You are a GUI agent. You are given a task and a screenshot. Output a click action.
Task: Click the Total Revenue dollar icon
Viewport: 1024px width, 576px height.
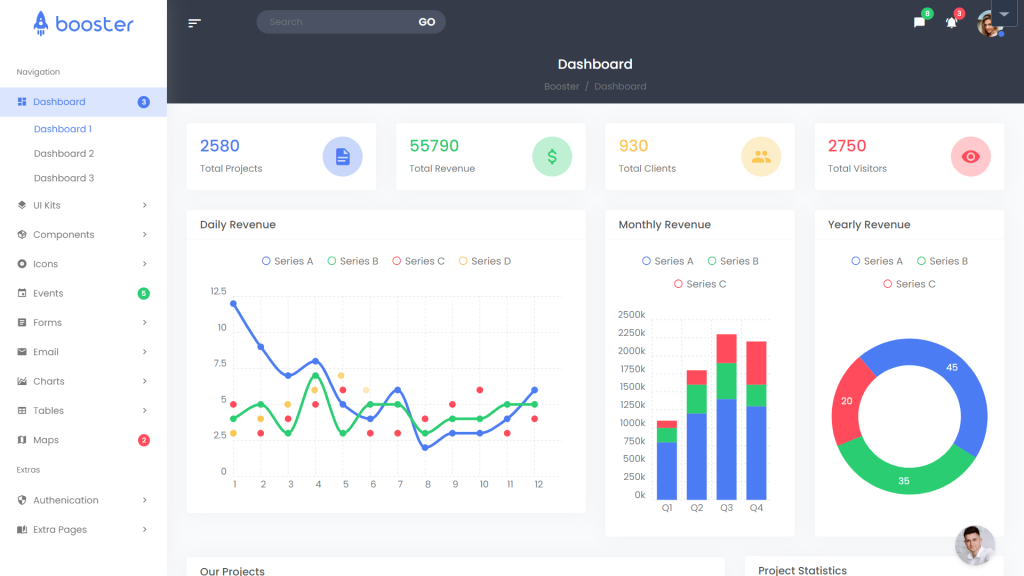click(x=552, y=156)
